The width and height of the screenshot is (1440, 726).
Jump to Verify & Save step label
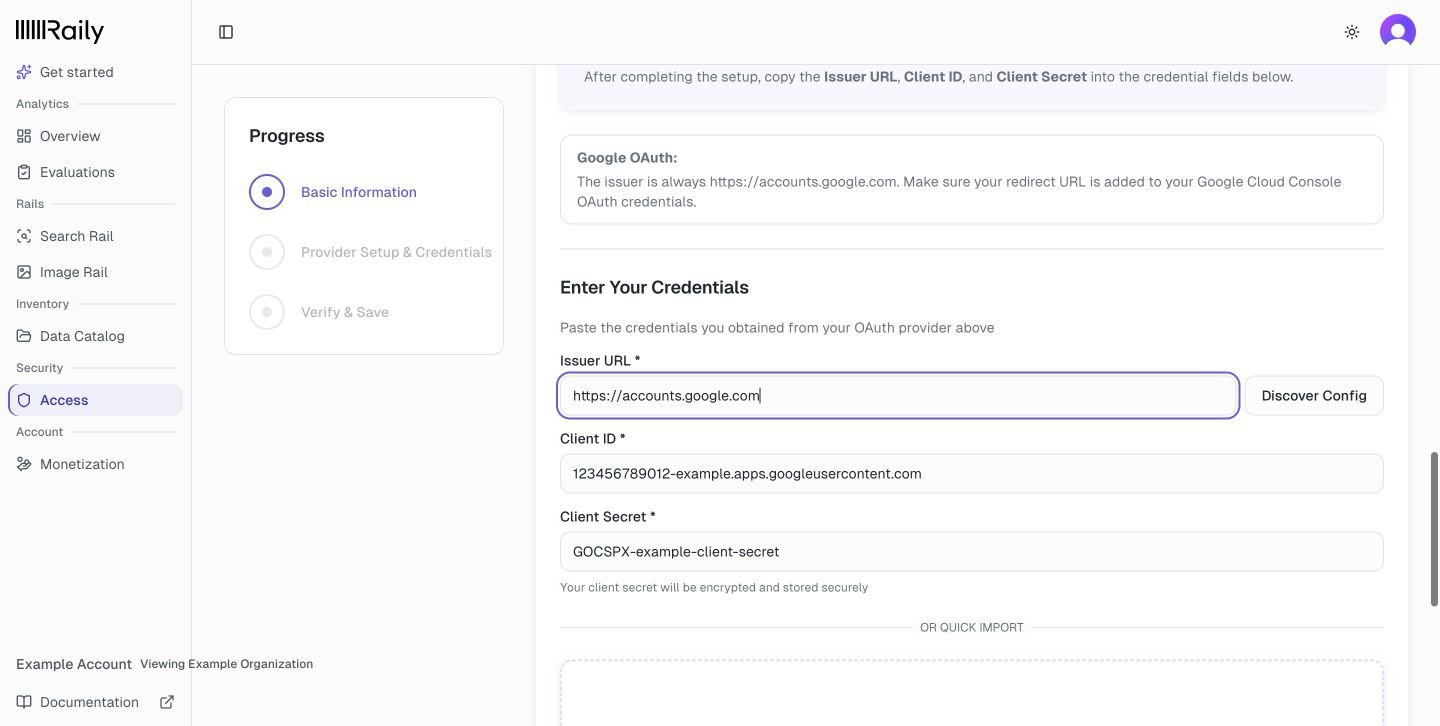point(345,312)
